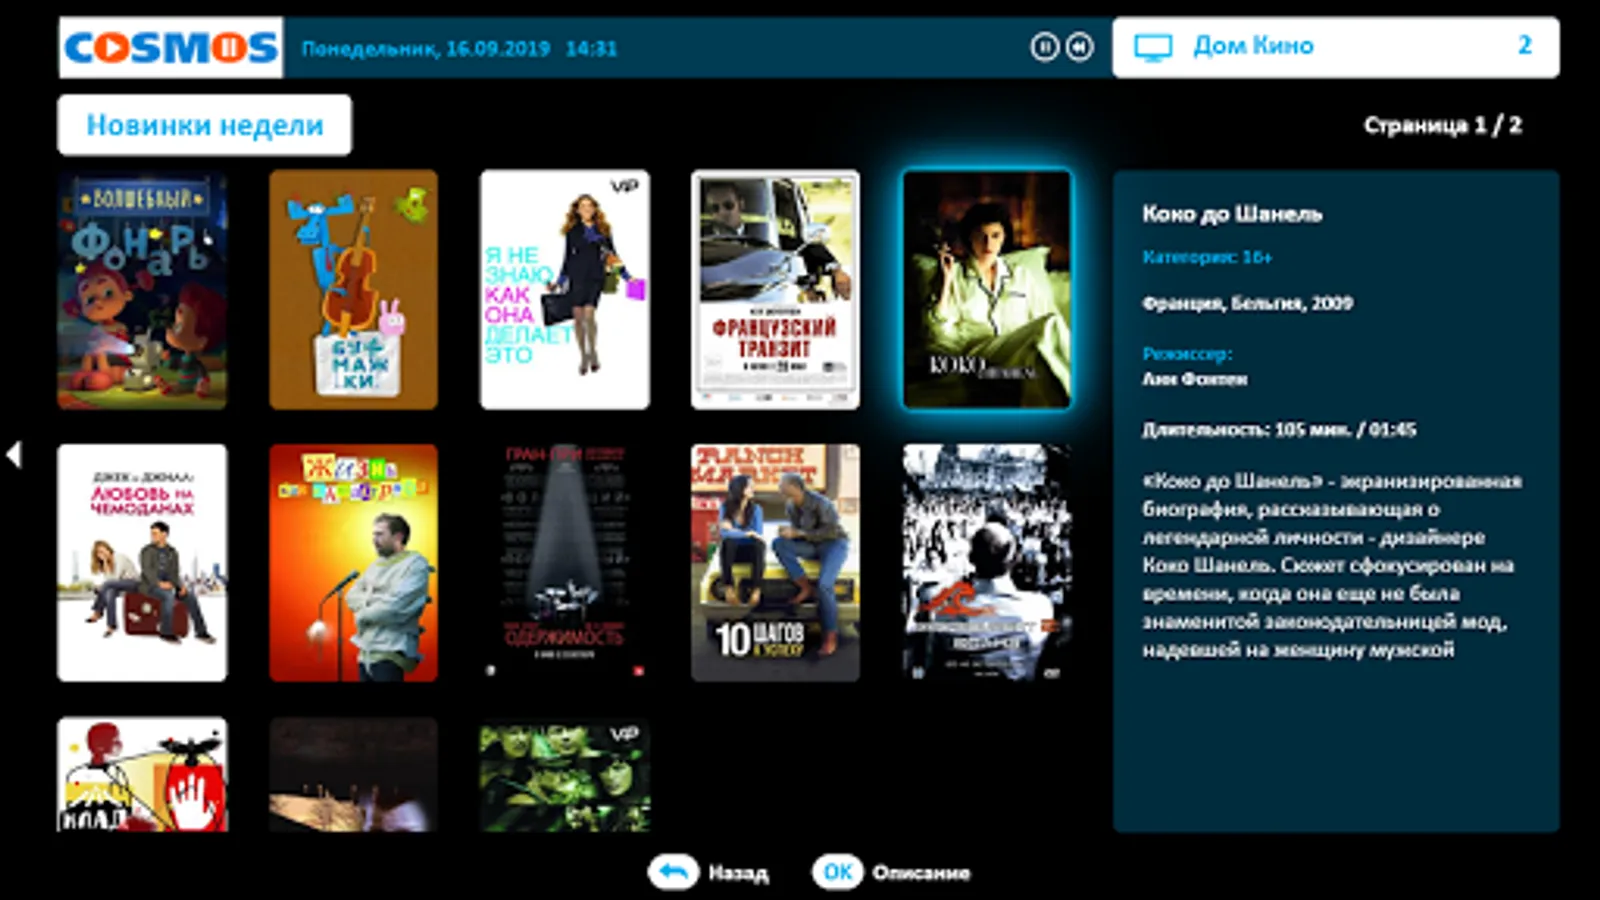Click the pause icon in the header
The width and height of the screenshot is (1600, 900).
pyautogui.click(x=1044, y=47)
